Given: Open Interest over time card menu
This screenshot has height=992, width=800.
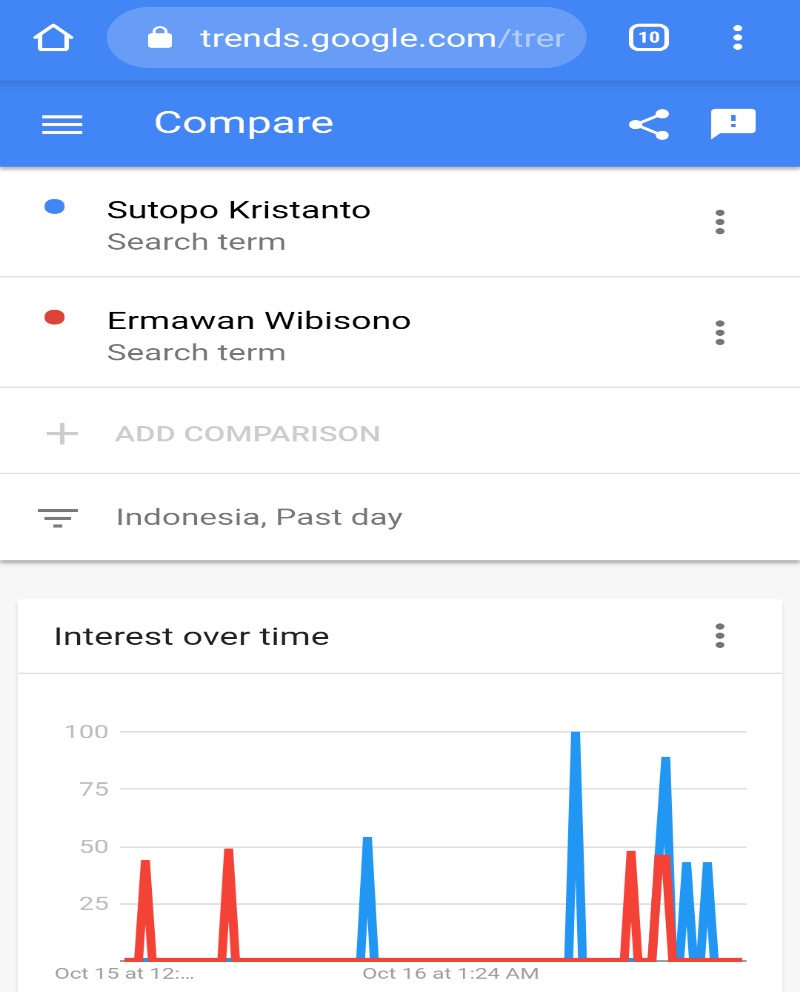Looking at the screenshot, I should point(719,636).
